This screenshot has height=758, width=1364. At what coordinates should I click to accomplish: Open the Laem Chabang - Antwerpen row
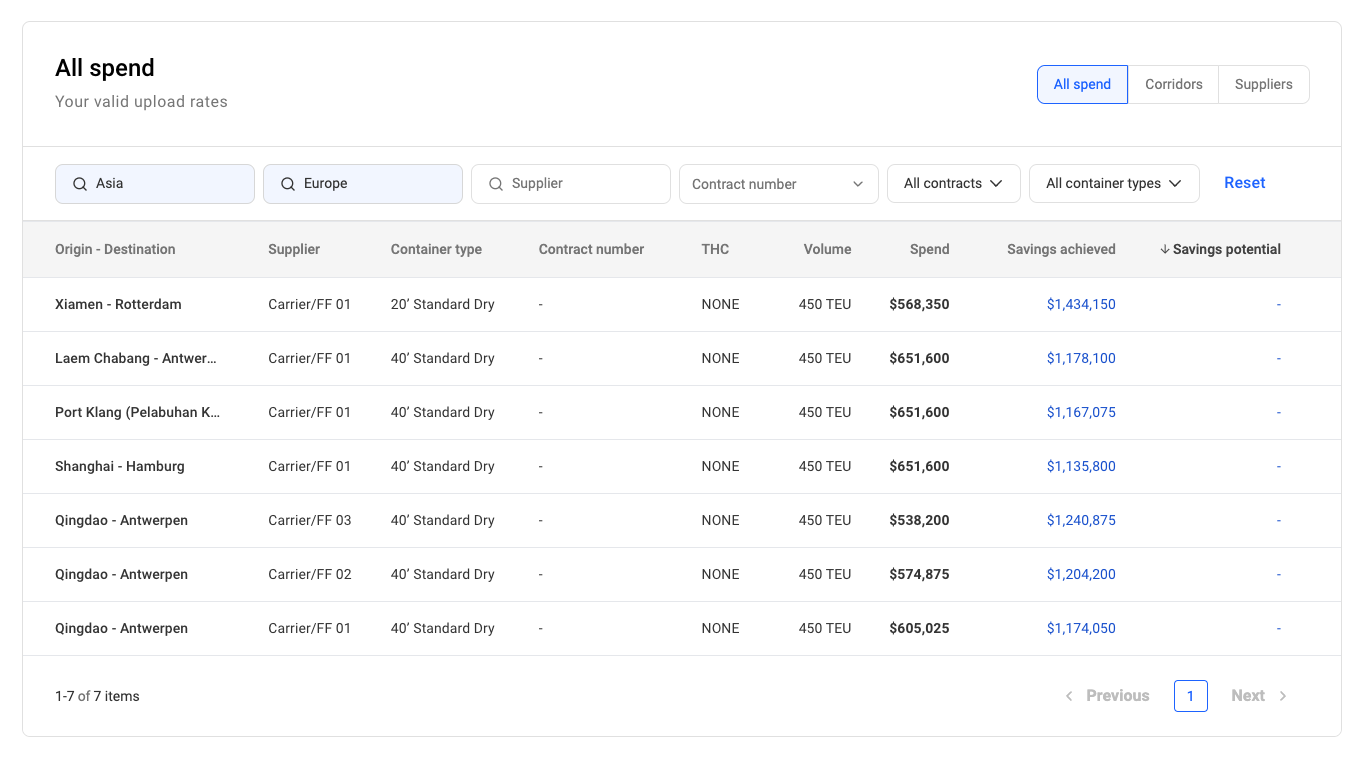coord(682,358)
